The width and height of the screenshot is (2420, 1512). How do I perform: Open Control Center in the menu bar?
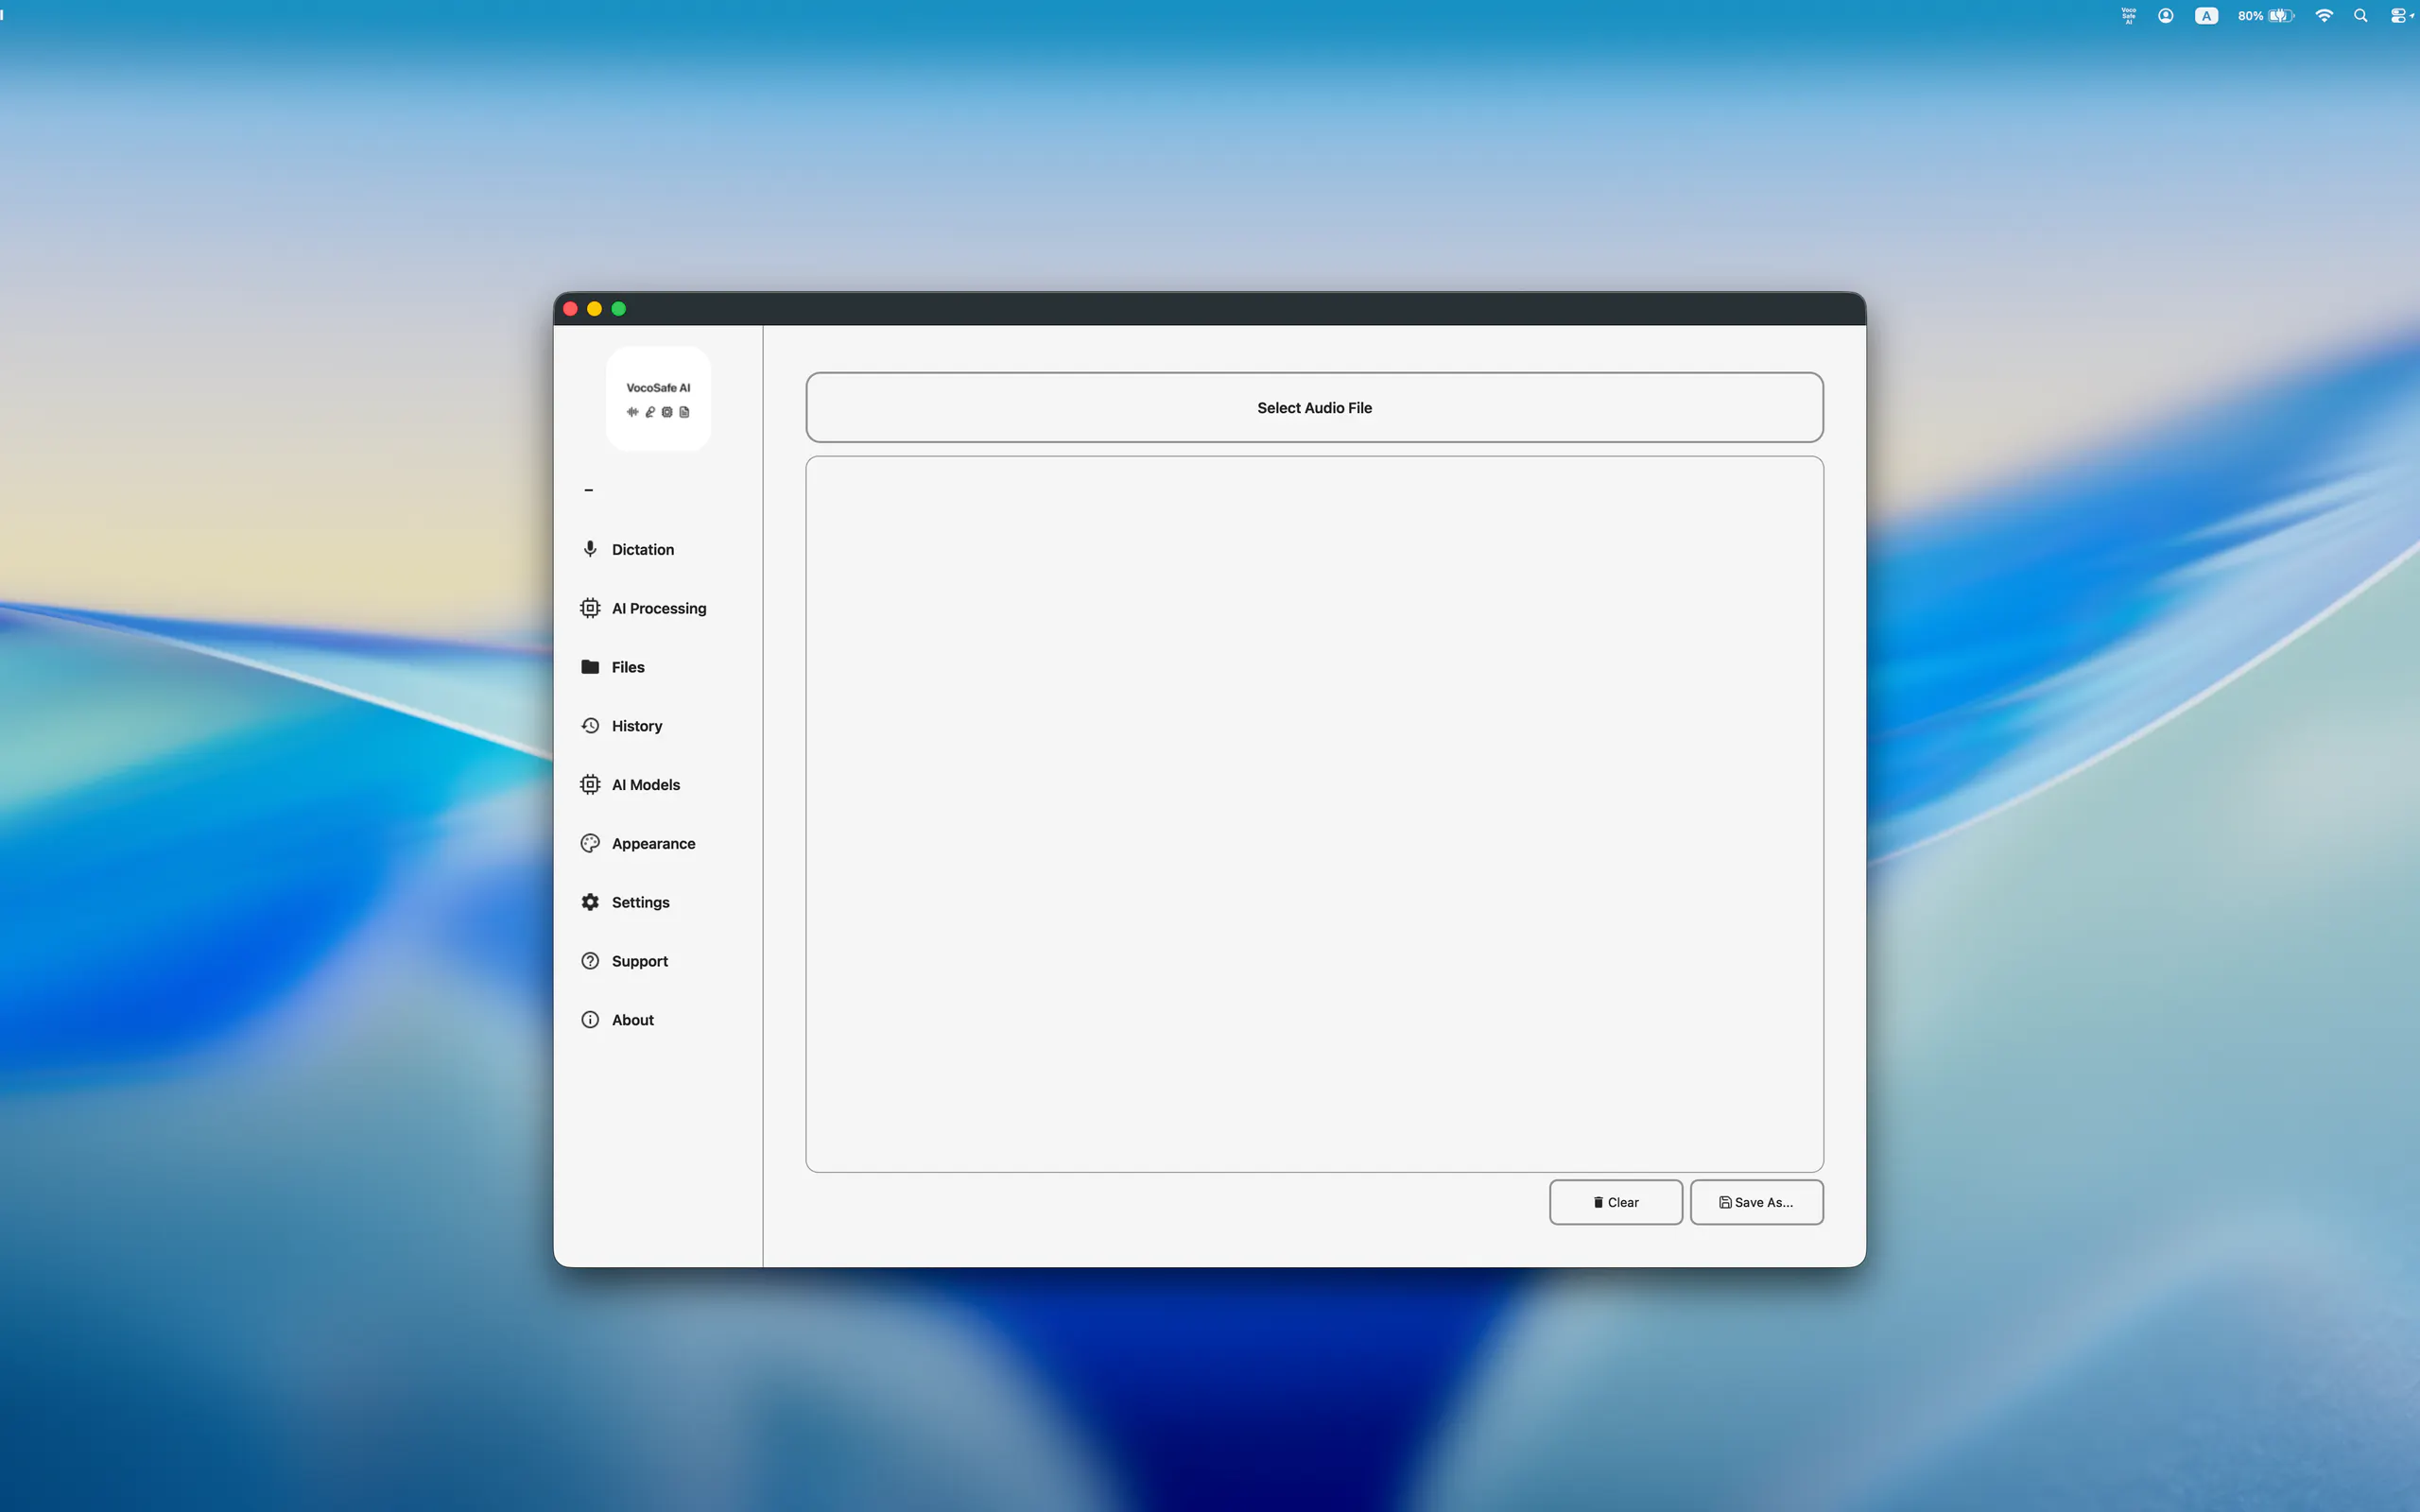[2398, 15]
